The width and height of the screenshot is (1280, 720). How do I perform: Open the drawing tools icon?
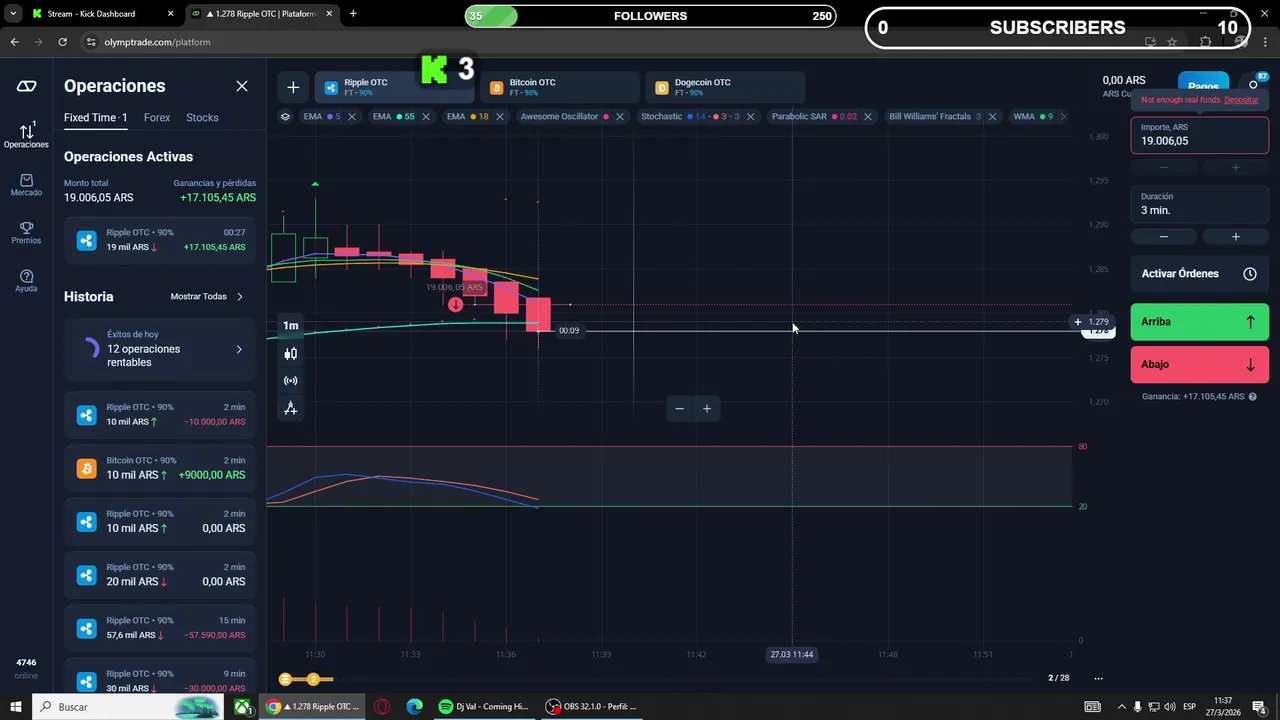[290, 408]
